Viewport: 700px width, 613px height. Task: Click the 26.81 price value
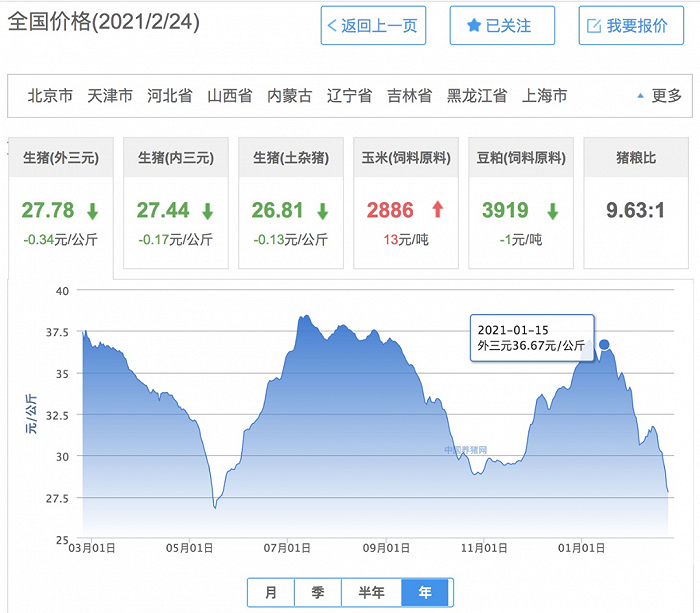click(278, 210)
